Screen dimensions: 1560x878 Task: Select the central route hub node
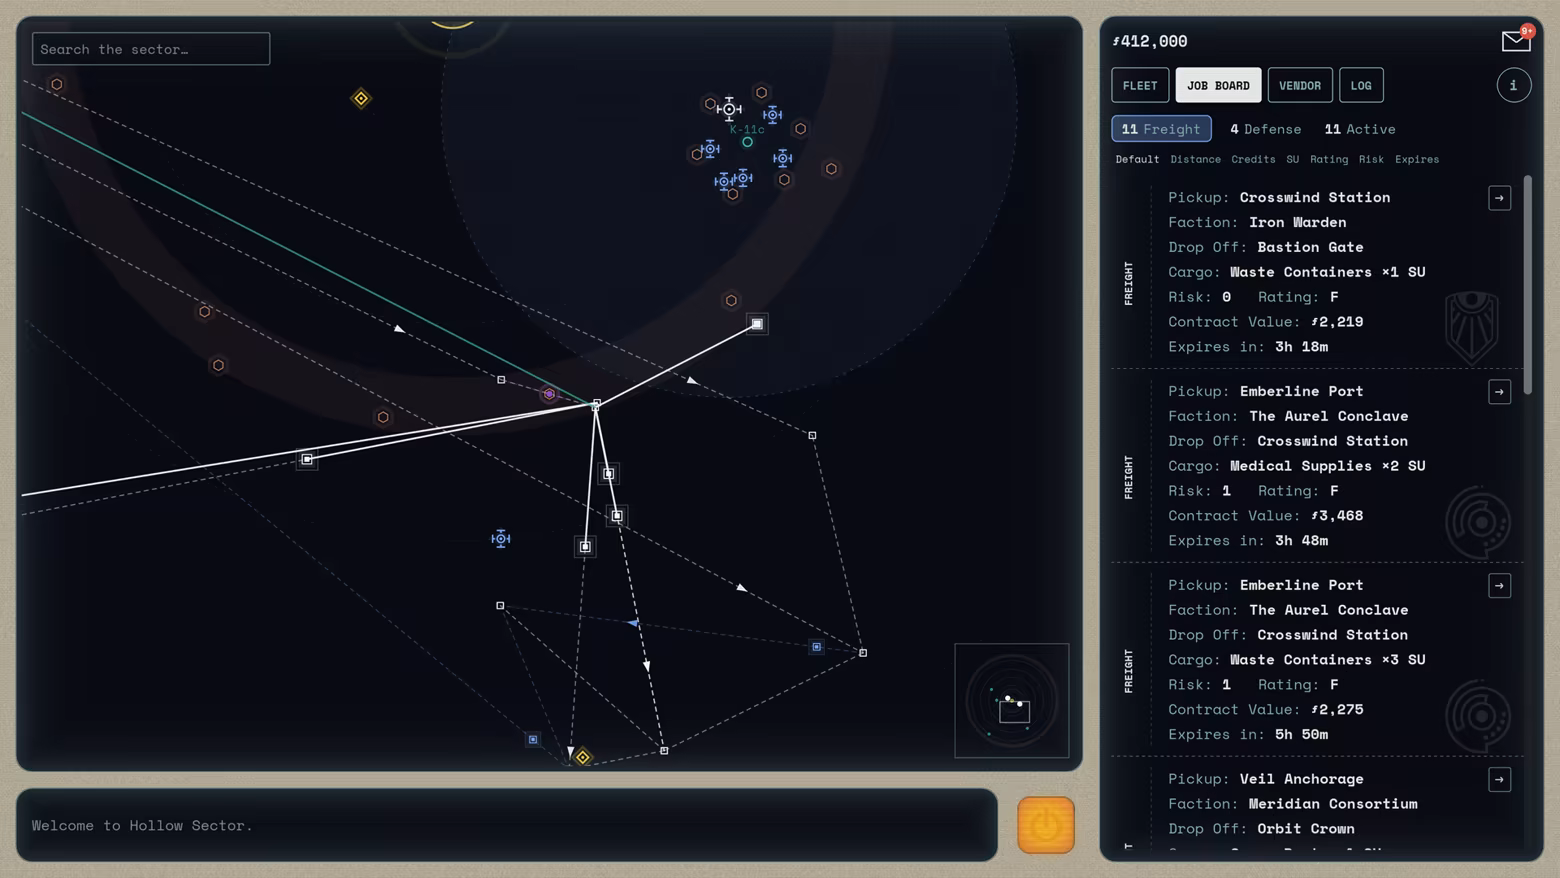coord(596,405)
